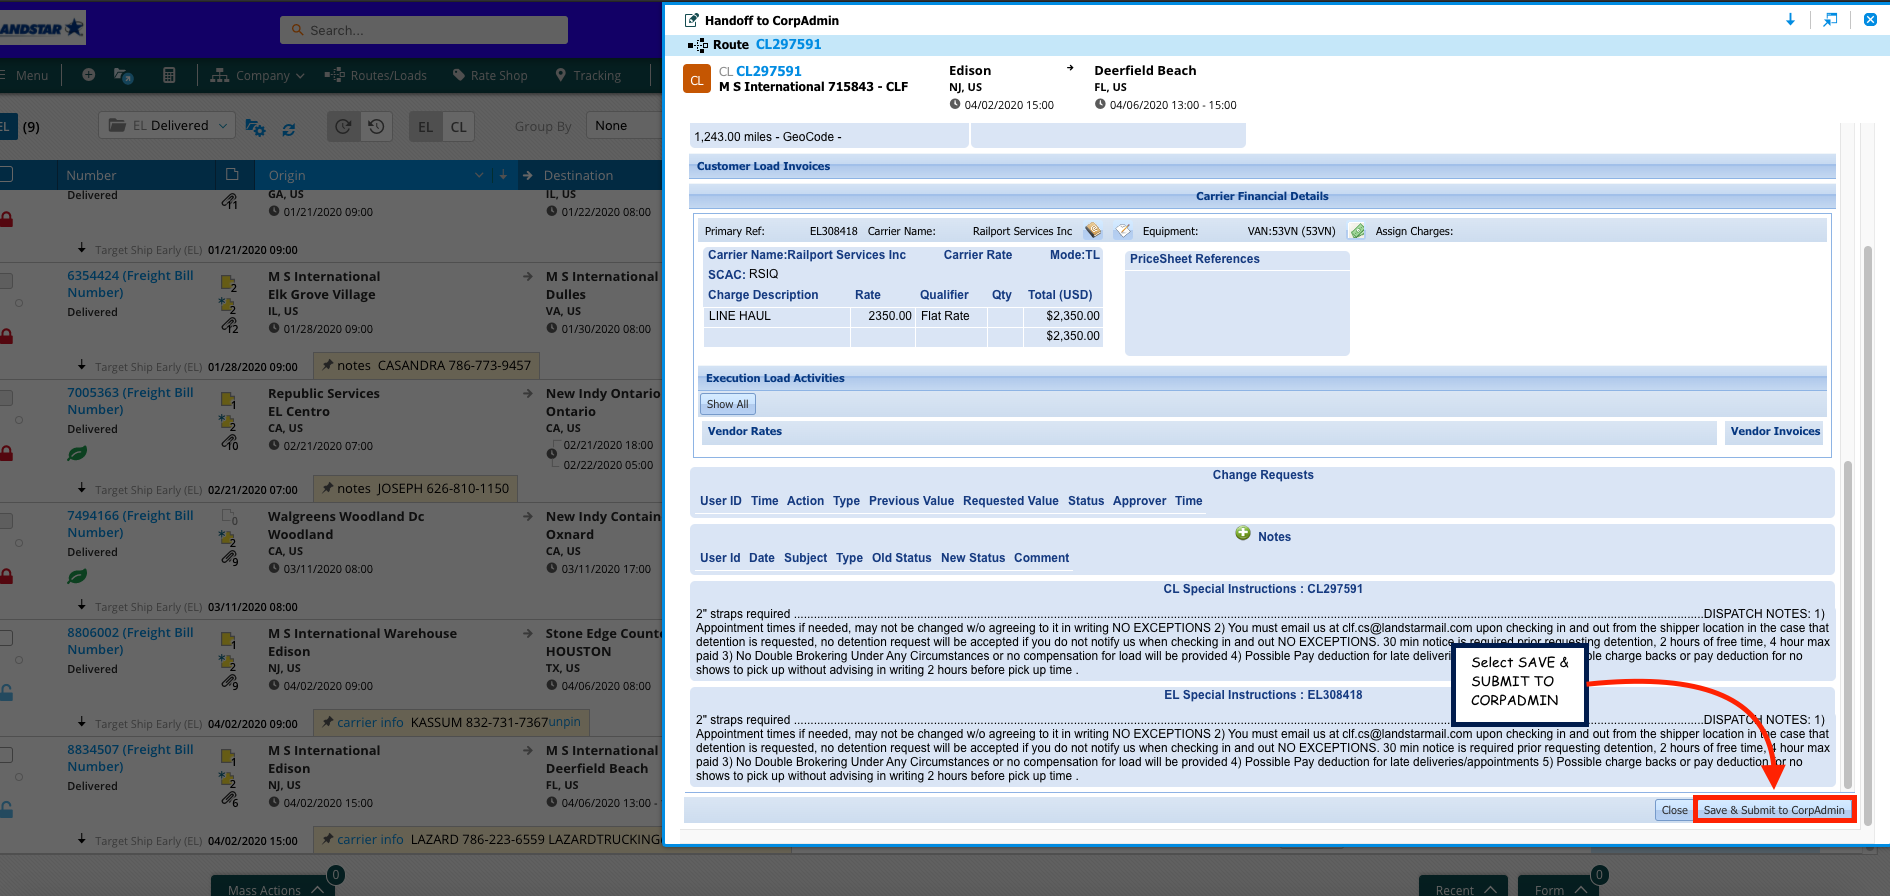
Task: Click the paperclip attachments icon for 8834507 row
Action: point(229,799)
